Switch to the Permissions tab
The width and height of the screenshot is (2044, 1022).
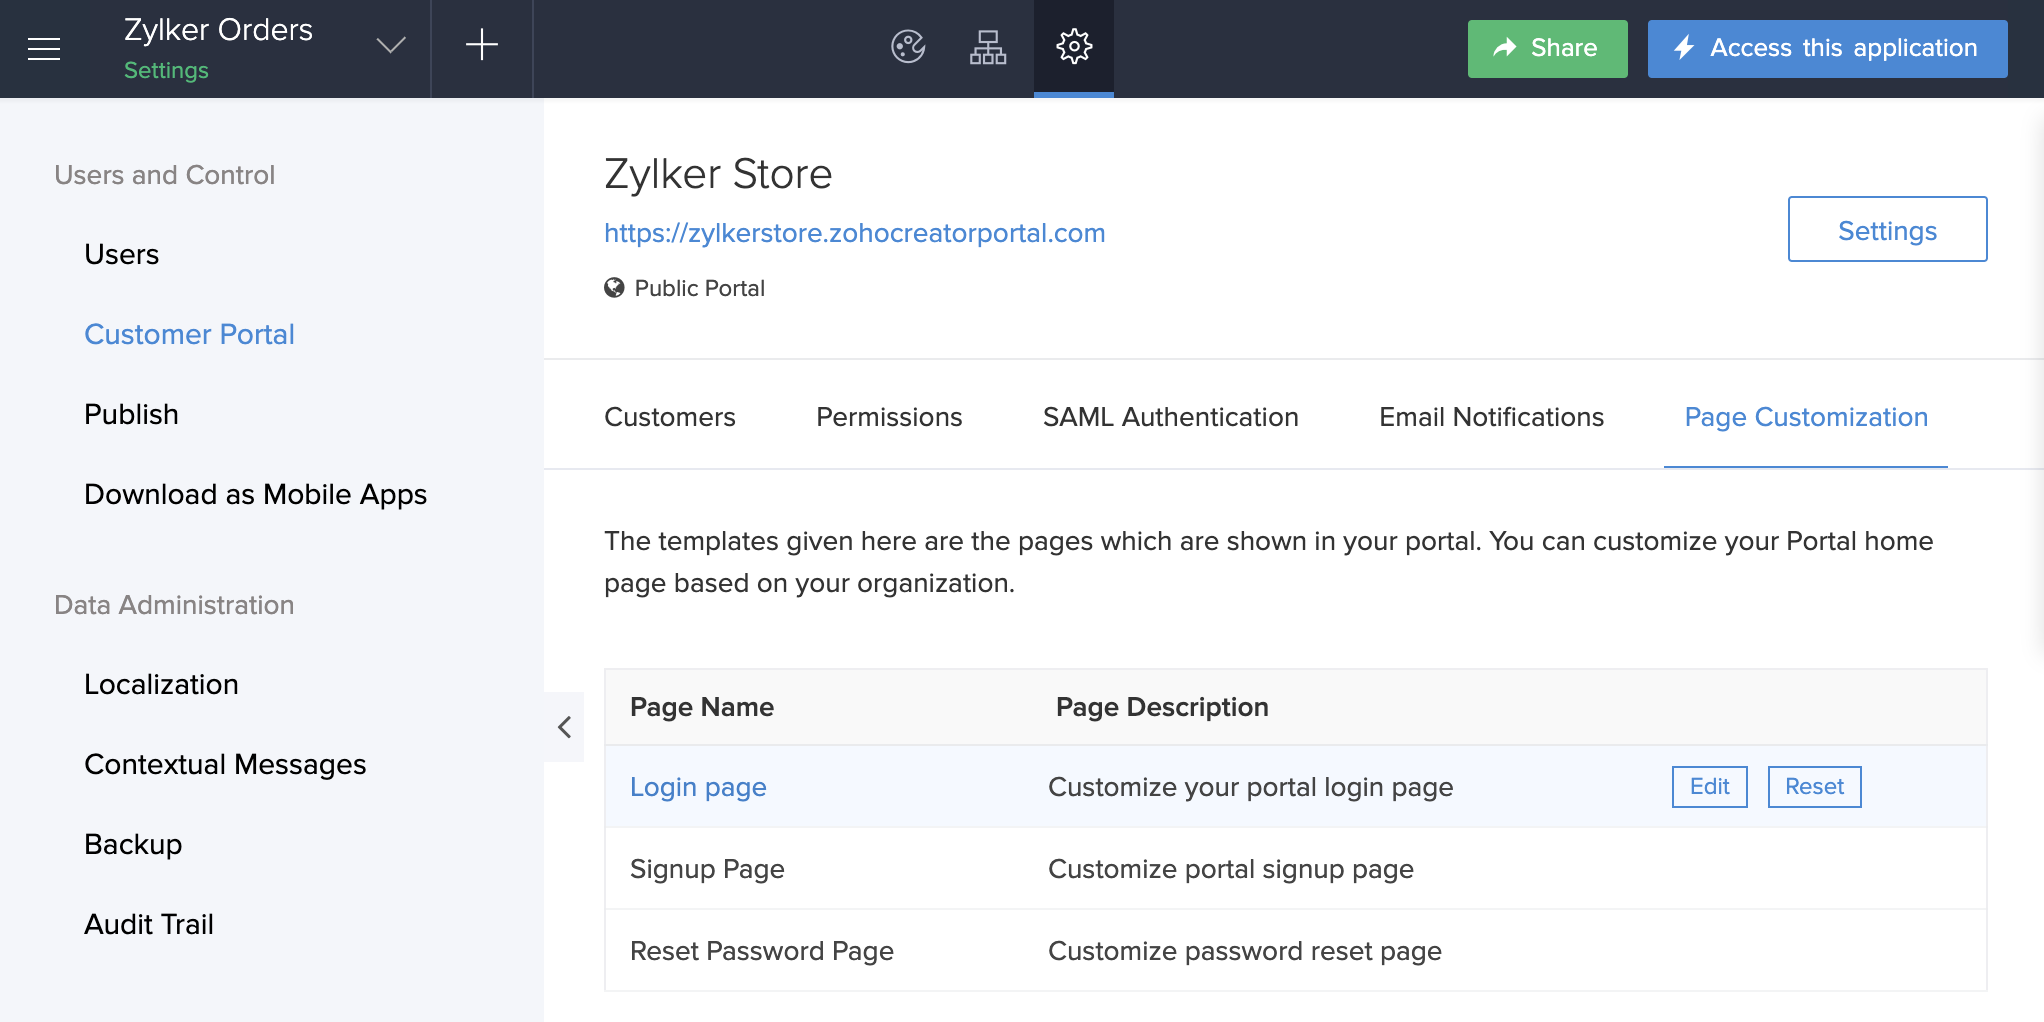[889, 417]
